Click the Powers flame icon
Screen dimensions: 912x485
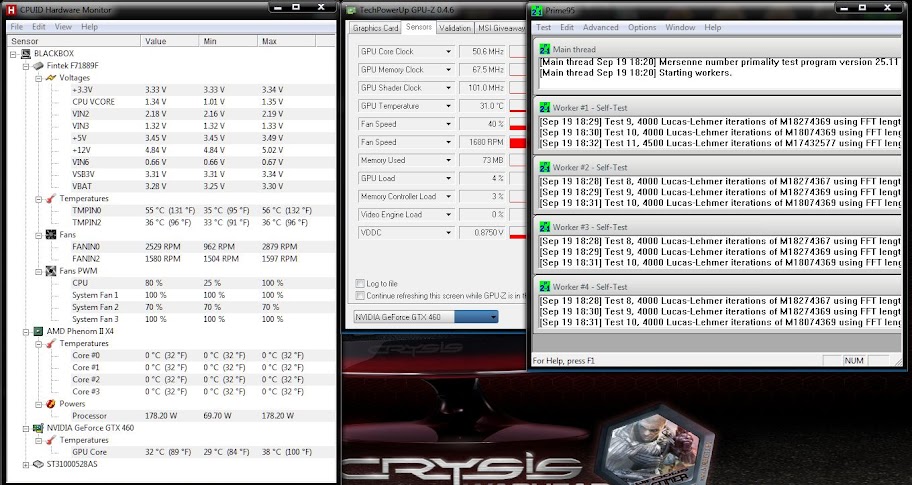(x=50, y=404)
